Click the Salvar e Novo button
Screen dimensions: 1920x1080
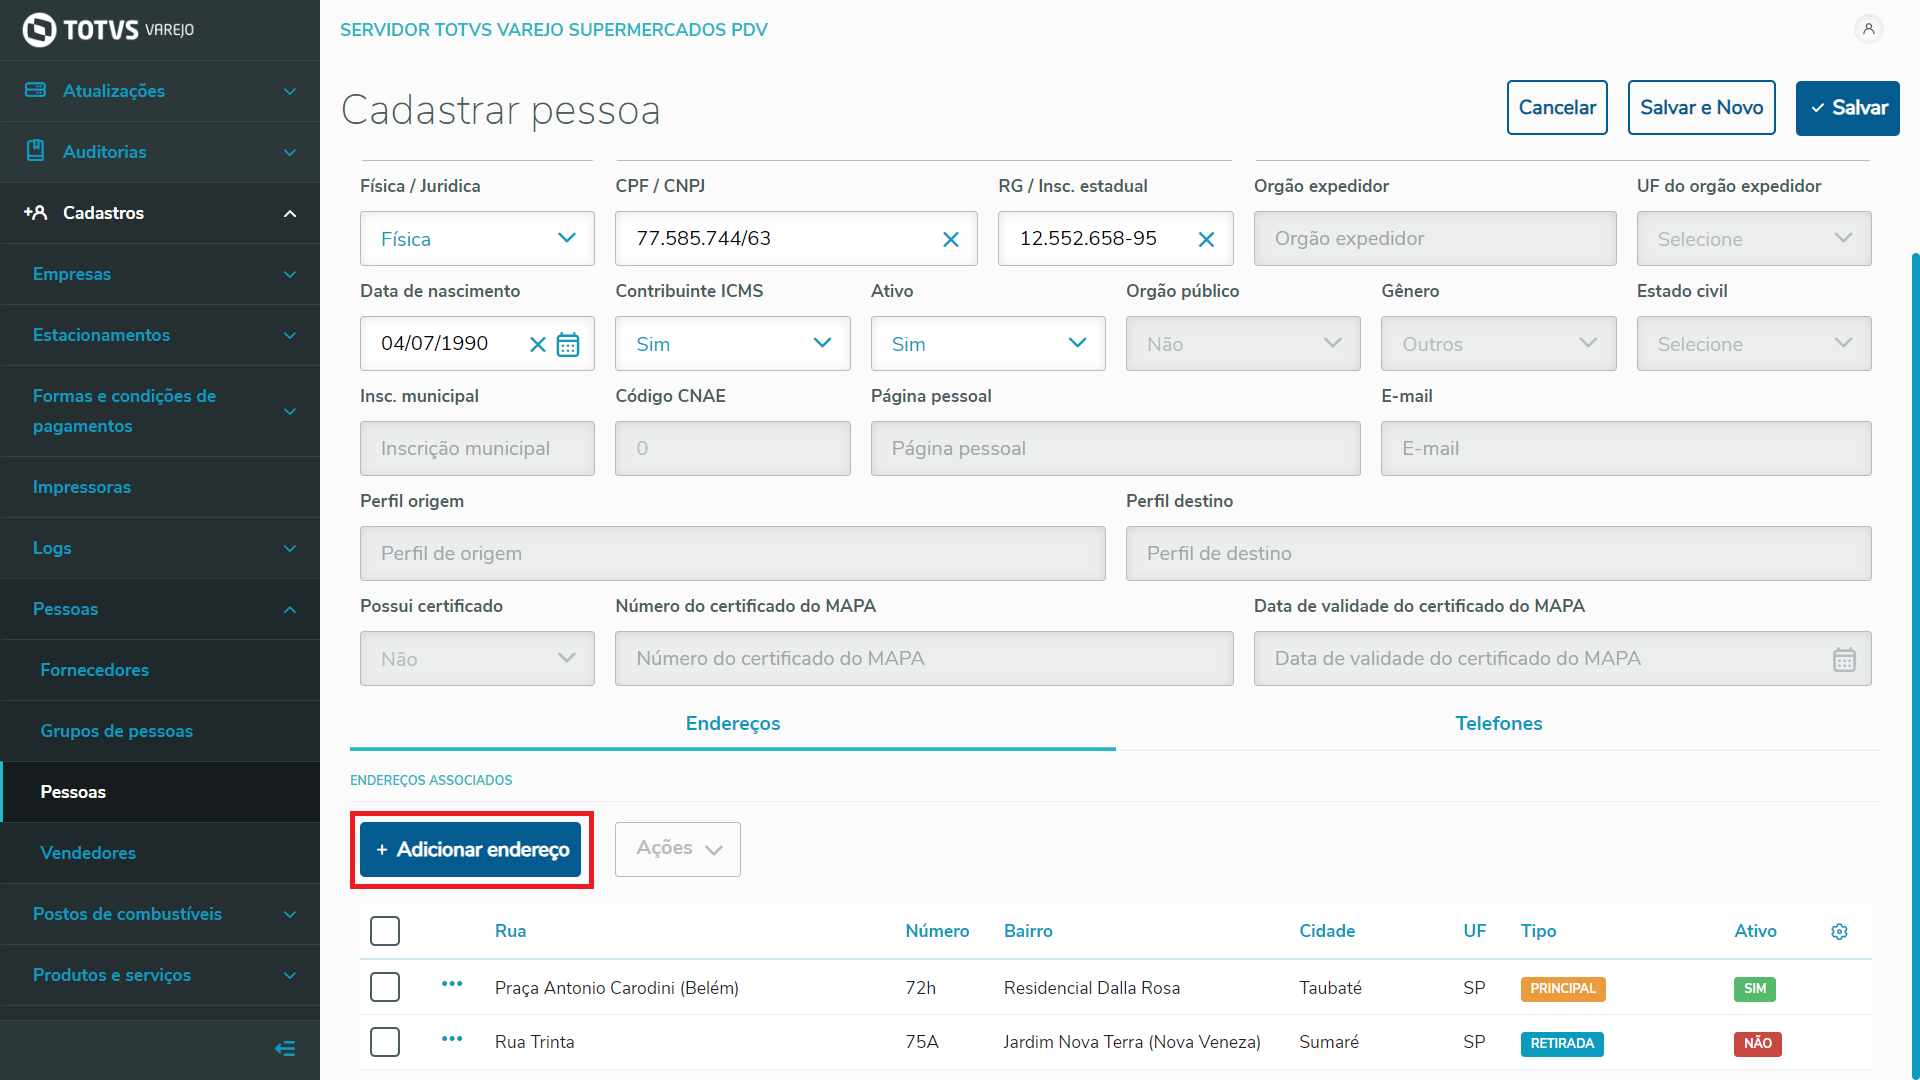[x=1701, y=108]
